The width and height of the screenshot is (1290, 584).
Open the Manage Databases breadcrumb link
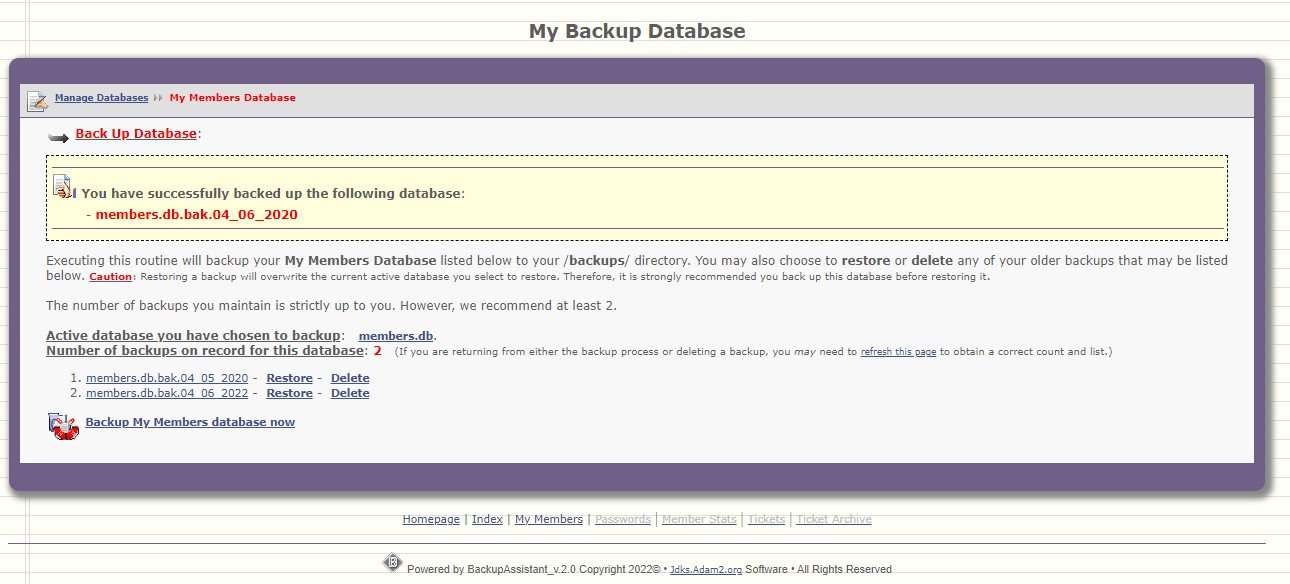click(x=101, y=97)
